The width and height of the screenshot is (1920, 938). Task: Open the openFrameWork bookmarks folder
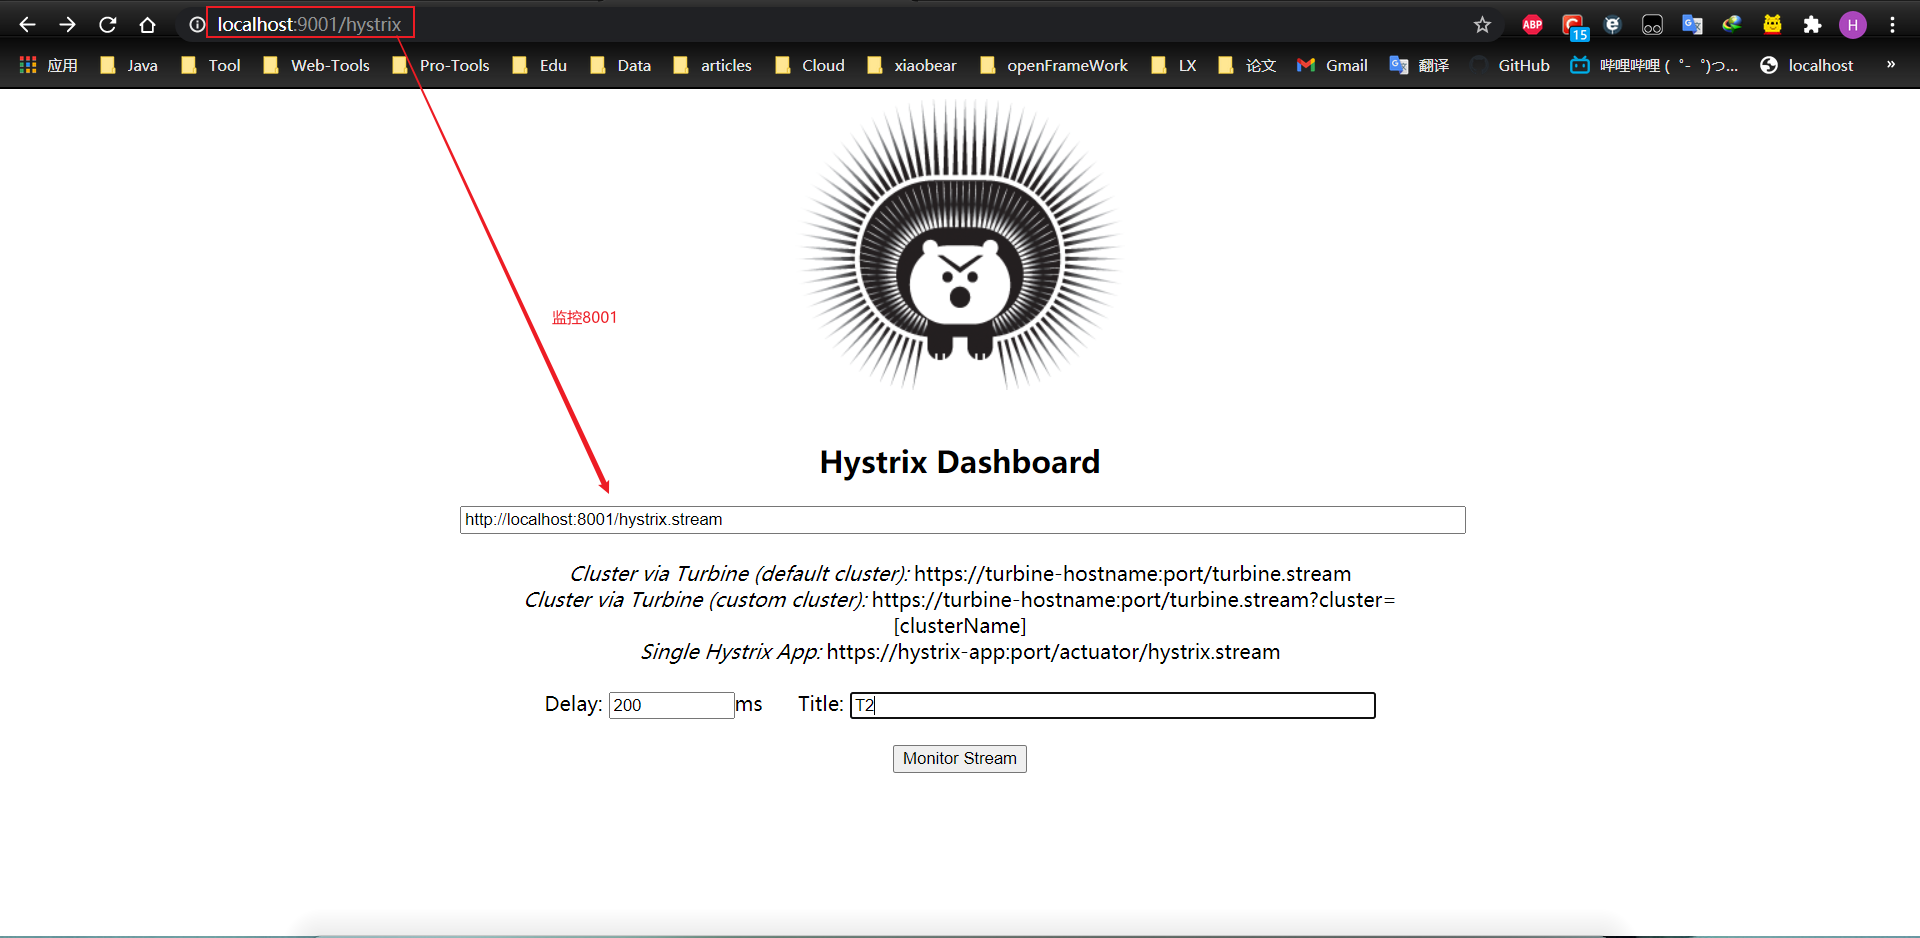click(1054, 65)
